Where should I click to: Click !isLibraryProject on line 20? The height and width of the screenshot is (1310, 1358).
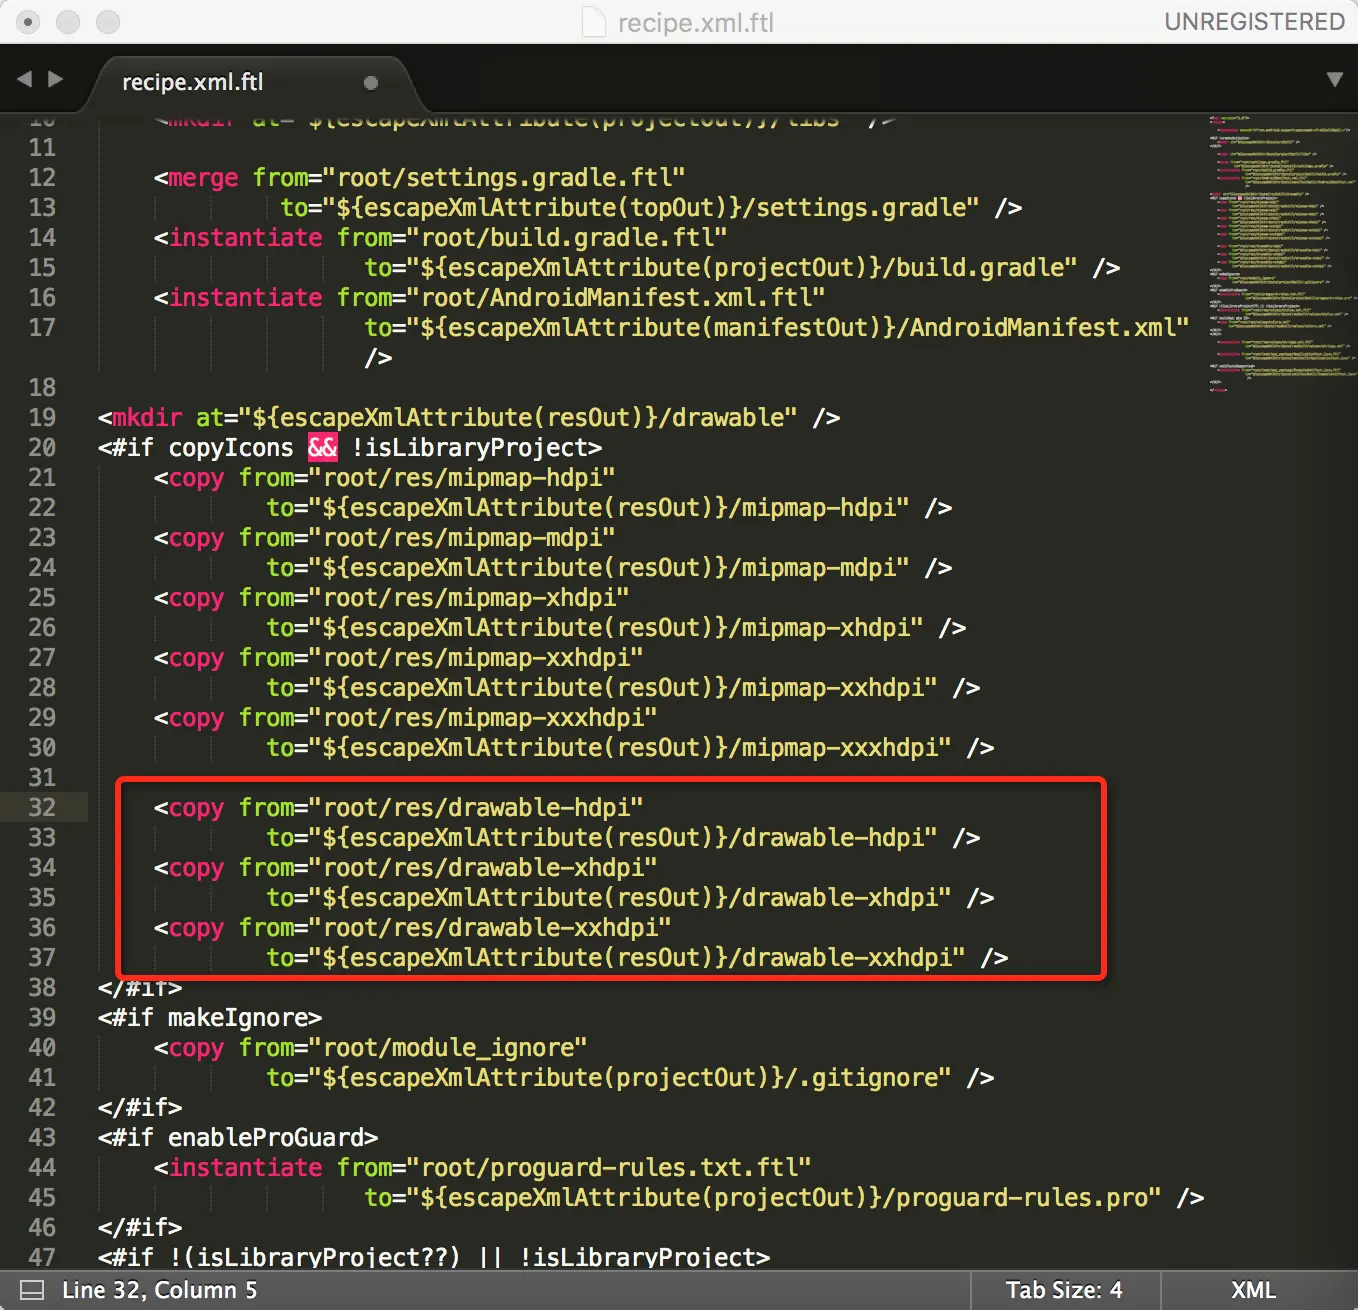click(x=469, y=448)
